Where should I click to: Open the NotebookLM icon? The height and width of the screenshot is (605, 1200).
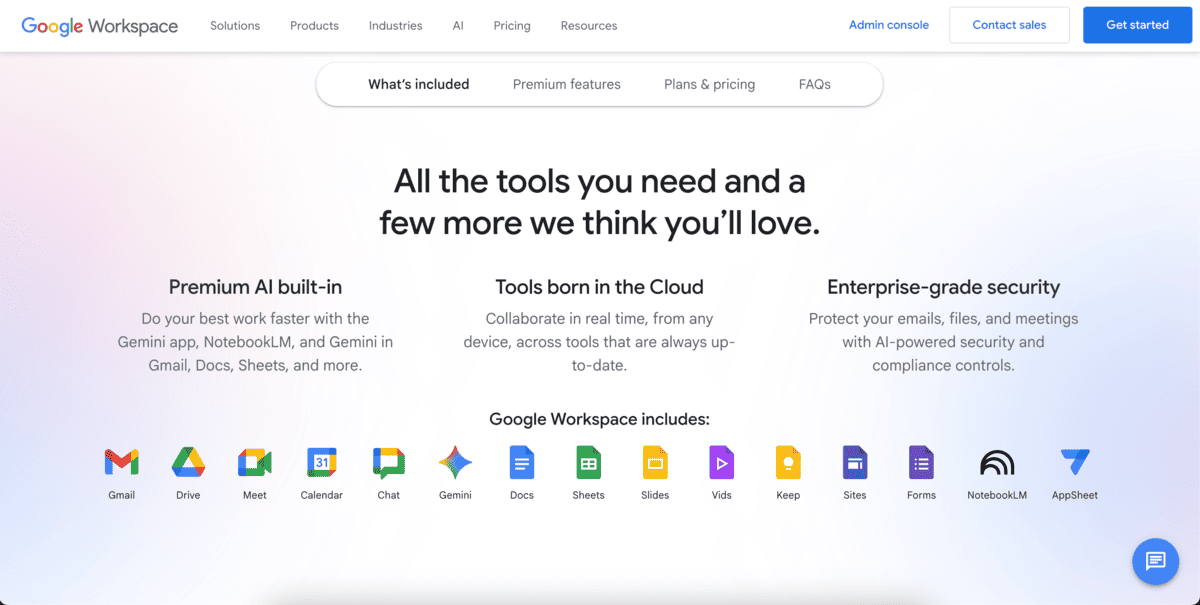click(x=996, y=462)
